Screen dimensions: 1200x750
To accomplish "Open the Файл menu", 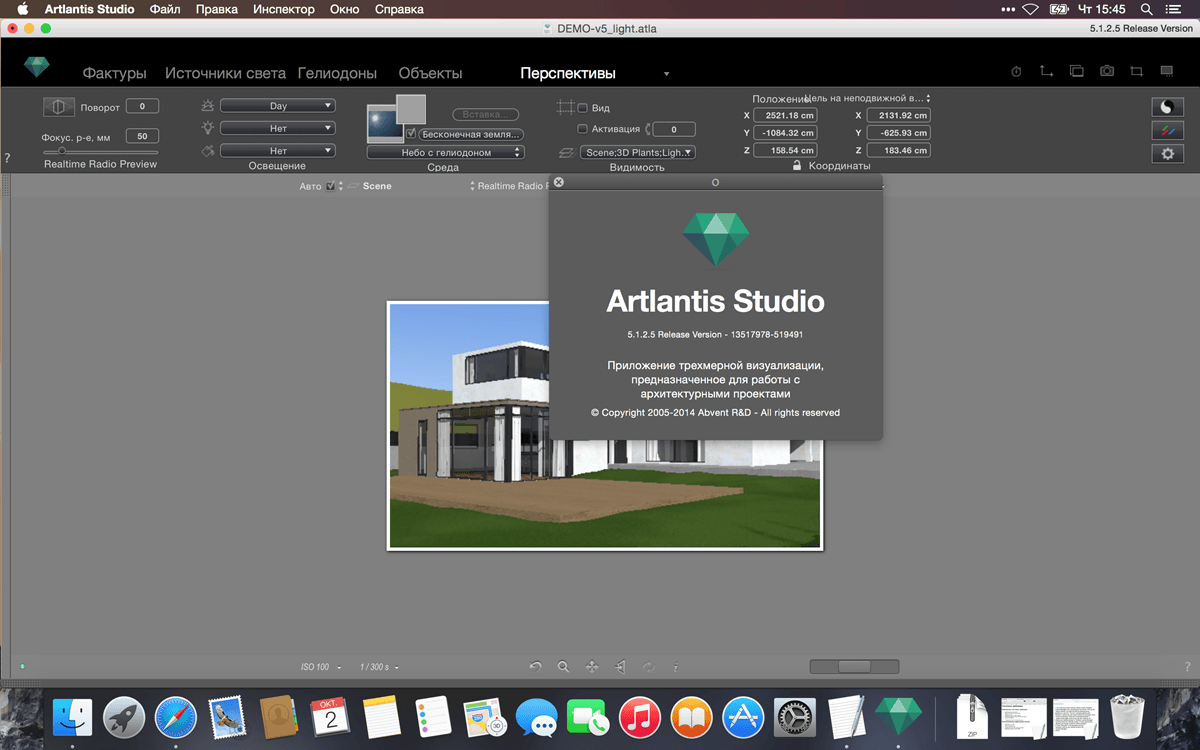I will point(165,9).
